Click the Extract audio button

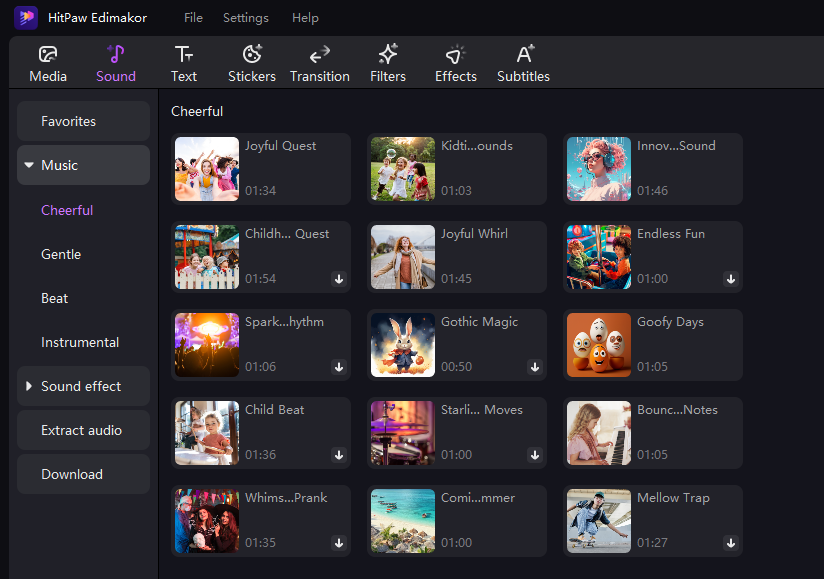(83, 430)
